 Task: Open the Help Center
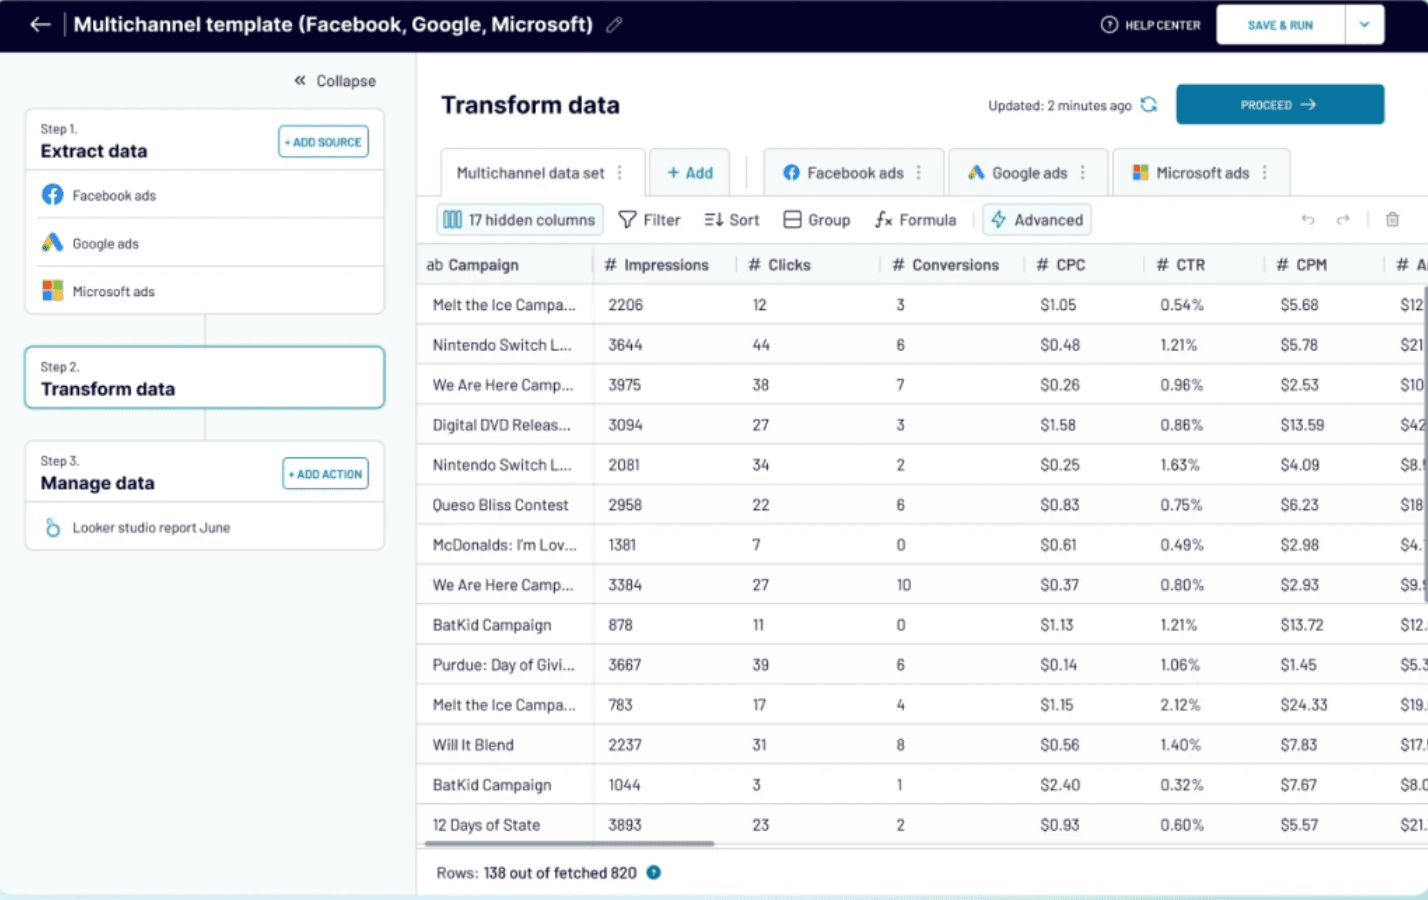tap(1151, 25)
